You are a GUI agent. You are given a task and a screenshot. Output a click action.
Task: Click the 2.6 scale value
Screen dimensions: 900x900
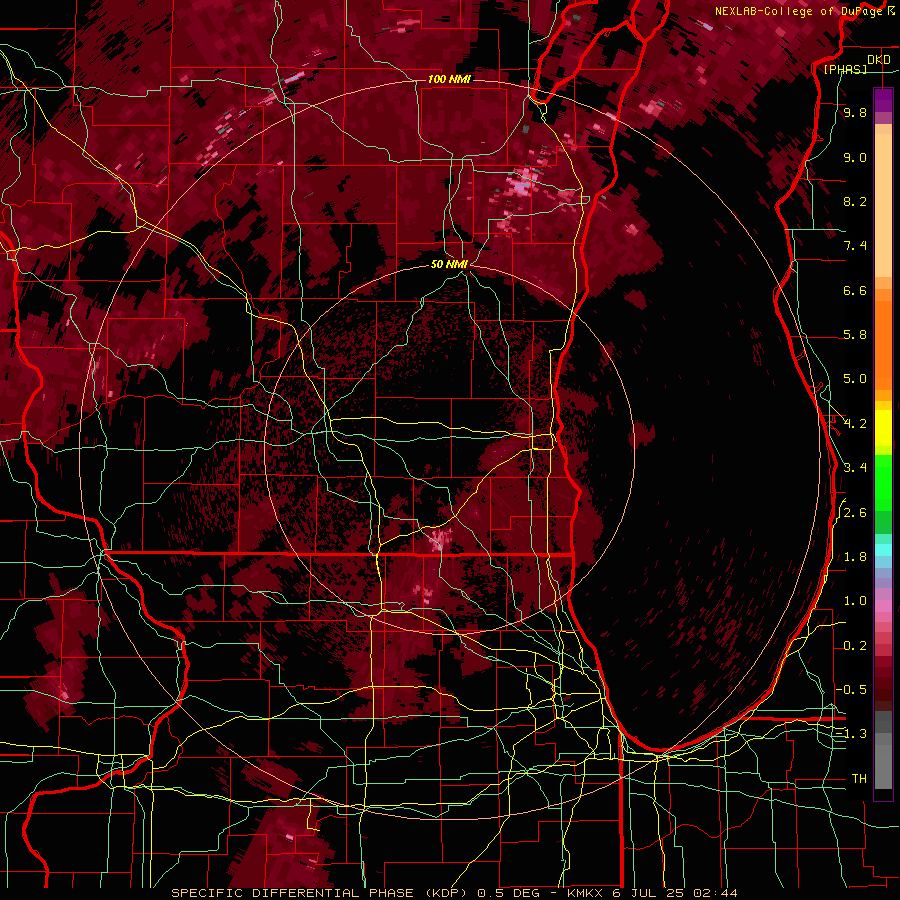[855, 513]
